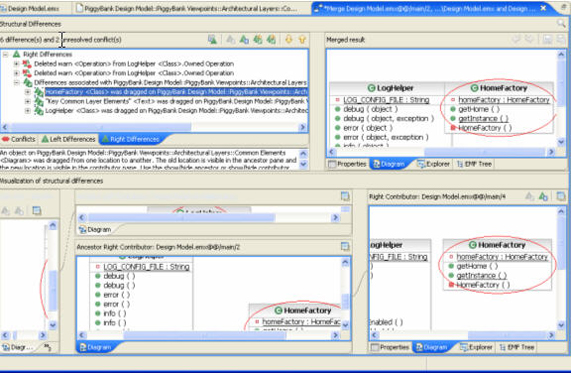Viewport: 572px width, 374px height.
Task: Click first greyed icon in left contributor toolbar
Action: pos(5,211)
